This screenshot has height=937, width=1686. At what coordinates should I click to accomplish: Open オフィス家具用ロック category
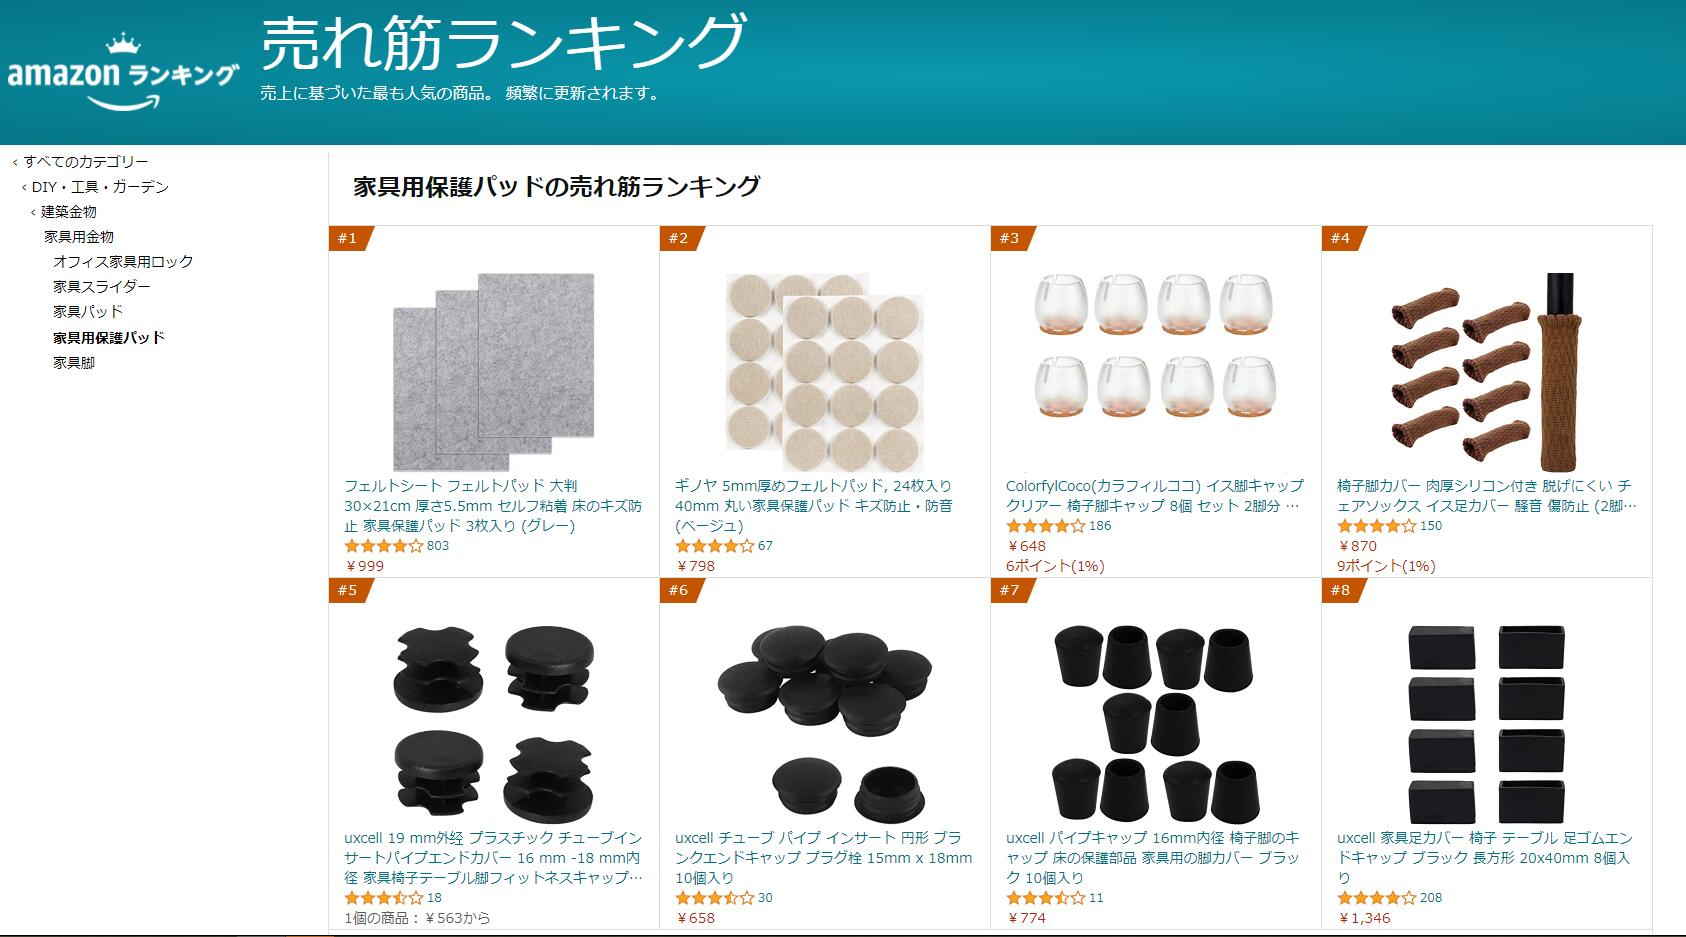123,262
